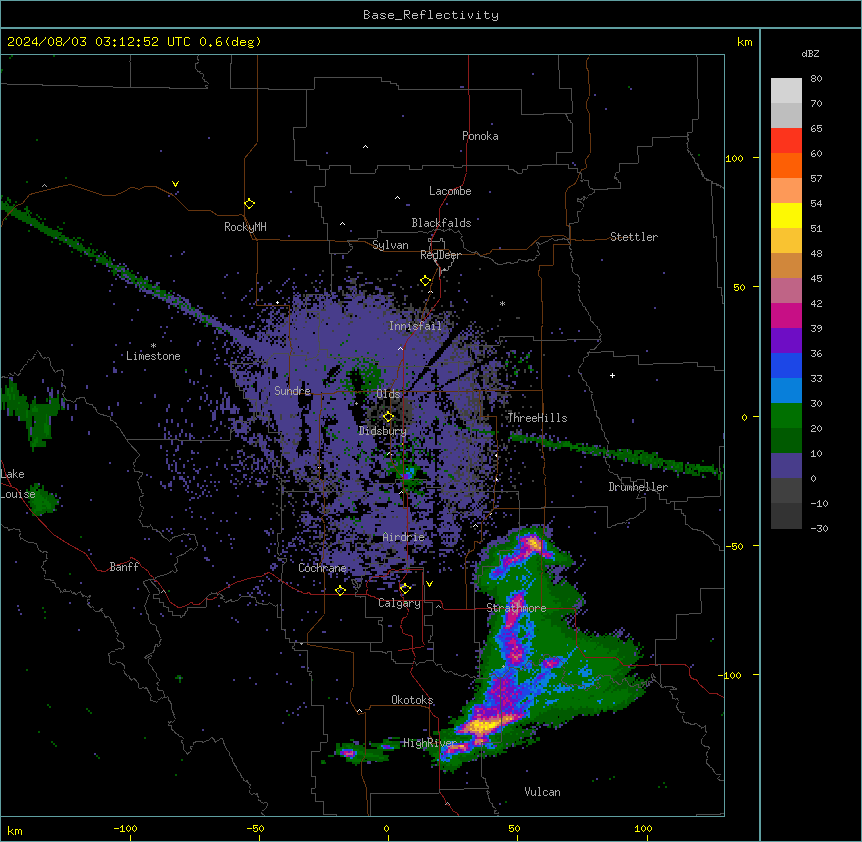The image size is (862, 842).
Task: Click the ThreeHills city label
Action: tap(537, 418)
